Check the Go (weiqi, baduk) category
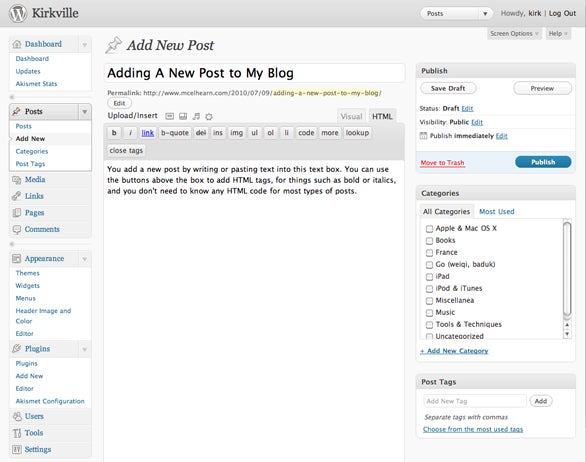The height and width of the screenshot is (462, 586). pyautogui.click(x=429, y=265)
